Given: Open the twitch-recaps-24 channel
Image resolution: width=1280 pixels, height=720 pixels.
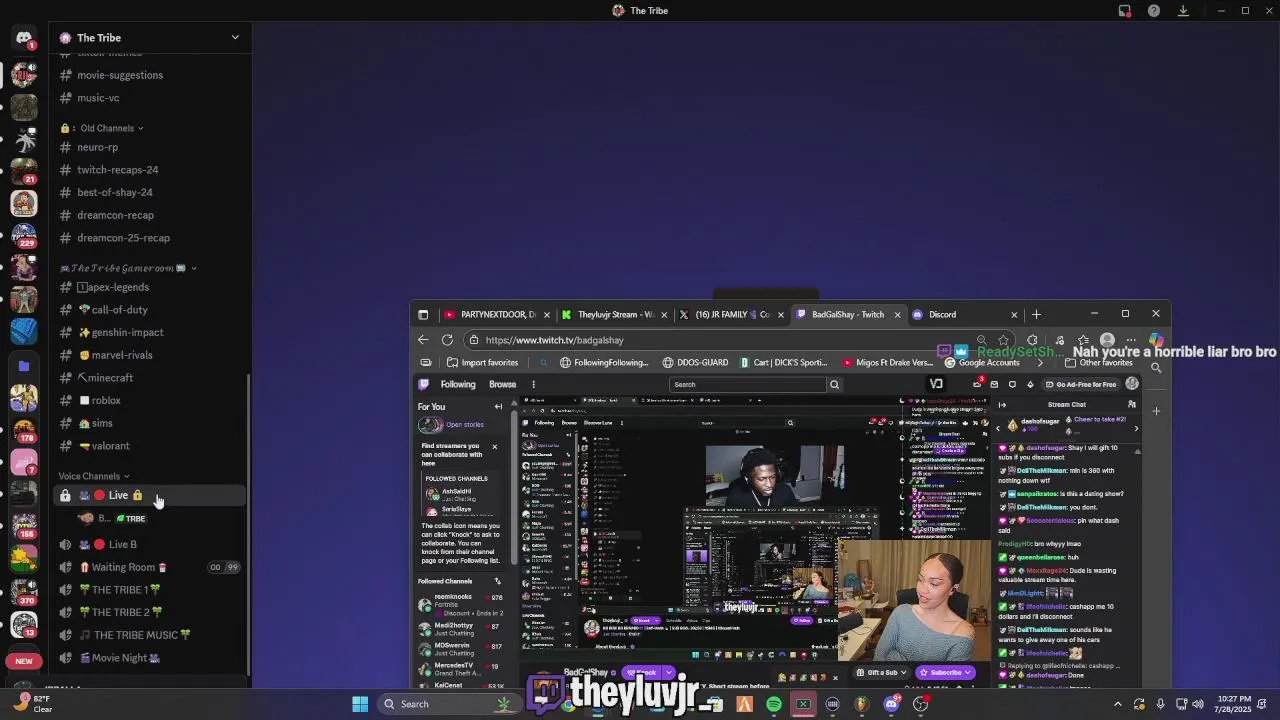Looking at the screenshot, I should click(x=150, y=170).
